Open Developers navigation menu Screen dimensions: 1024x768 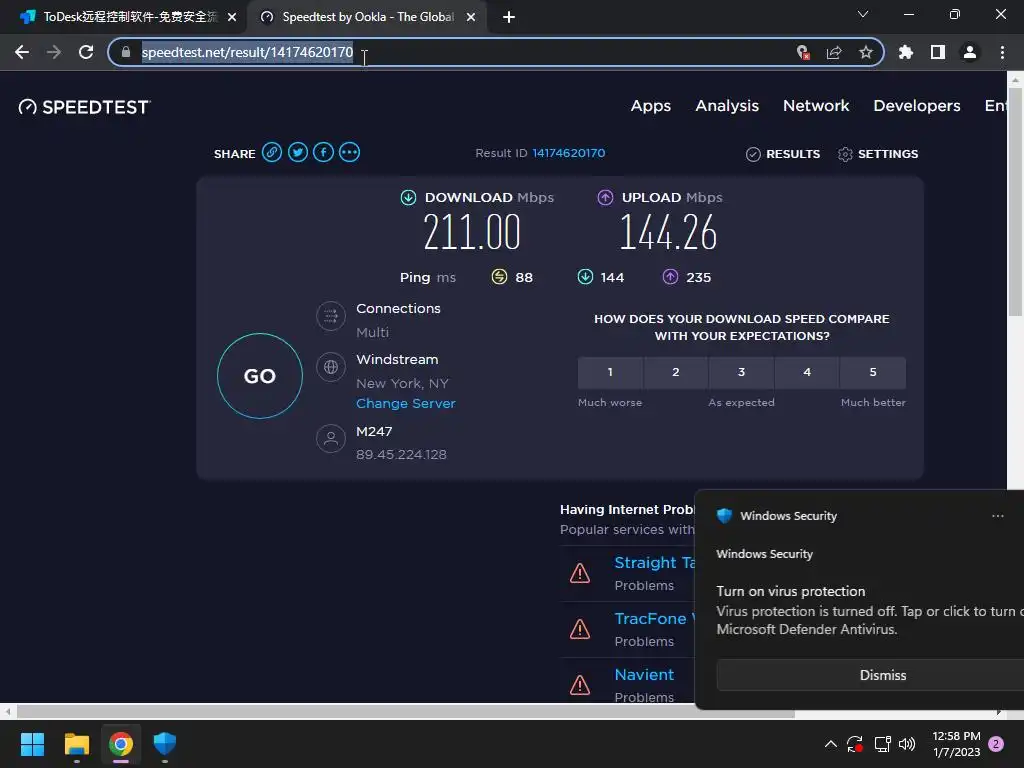pos(917,106)
